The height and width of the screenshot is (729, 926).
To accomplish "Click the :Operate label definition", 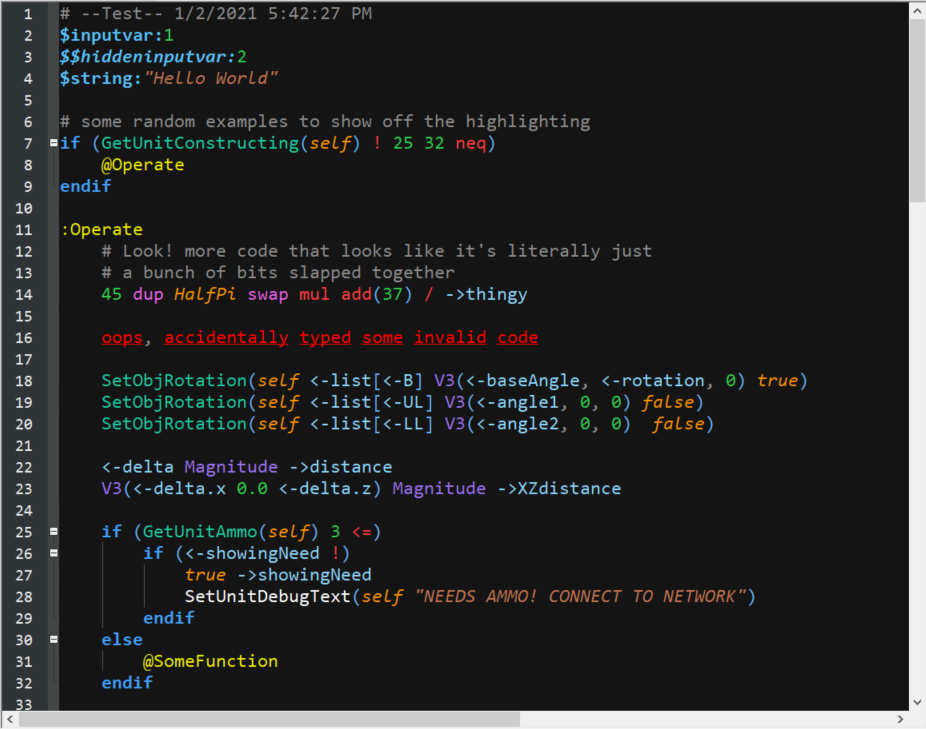I will coord(102,230).
